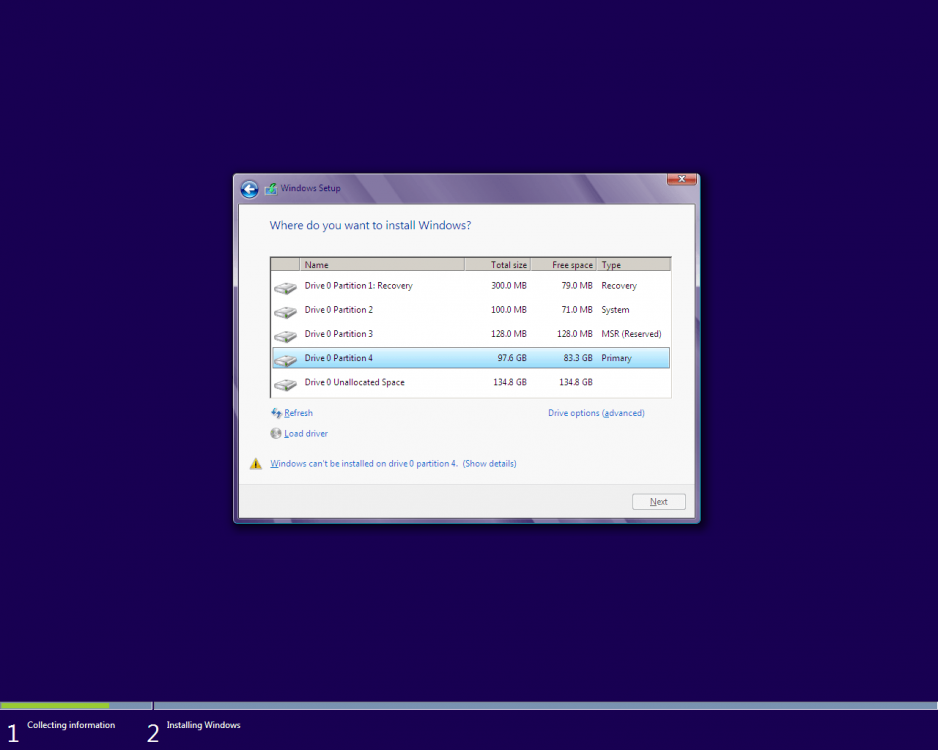Click the Refresh arrows icon
This screenshot has height=750, width=938.
click(x=276, y=413)
